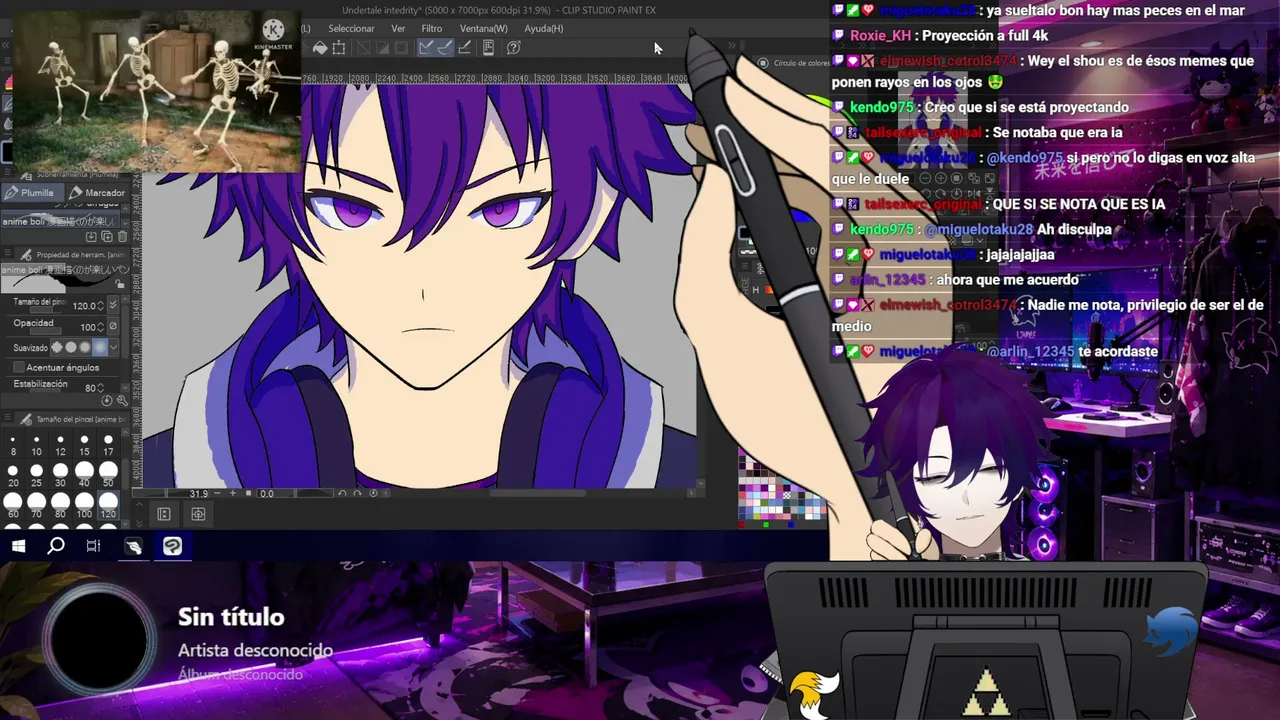Toggle Snap to Special Ruler icon
The width and height of the screenshot is (1280, 720).
tap(444, 48)
